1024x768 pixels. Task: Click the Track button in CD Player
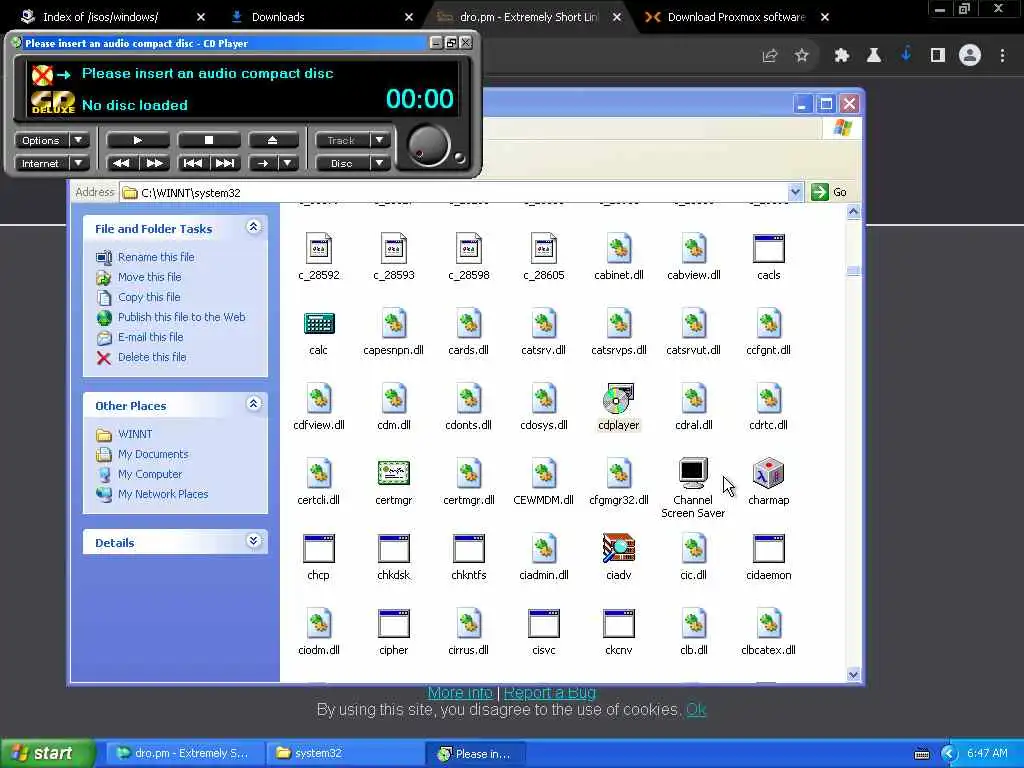[342, 140]
